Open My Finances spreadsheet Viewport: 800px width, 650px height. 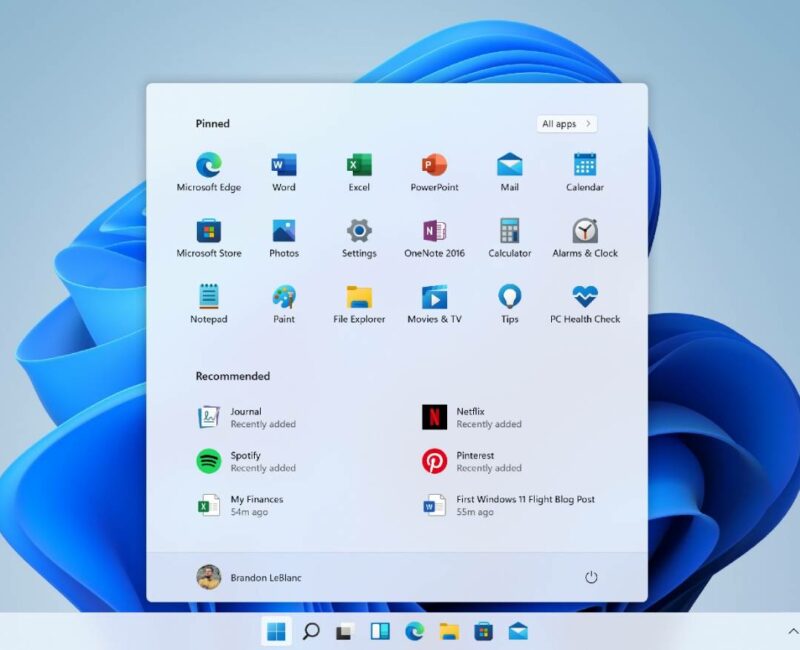click(240, 505)
